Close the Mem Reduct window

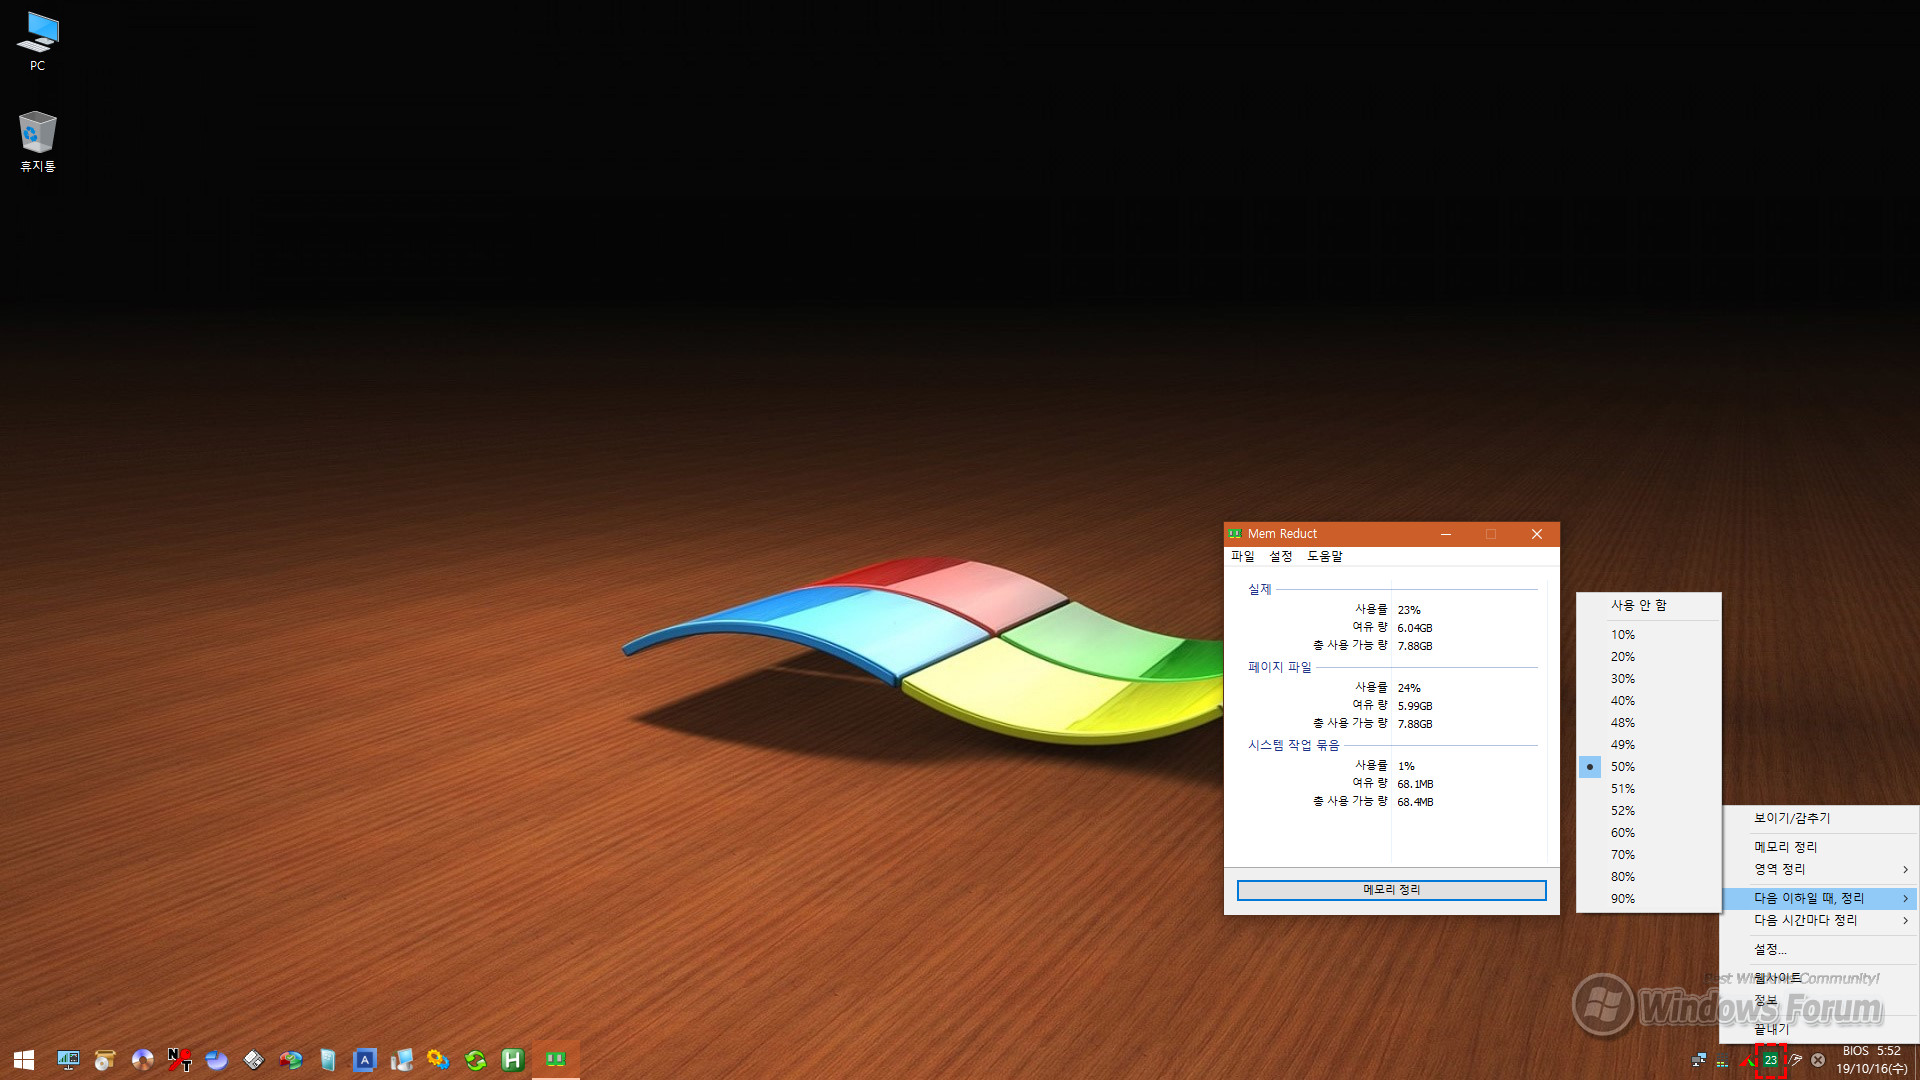pyautogui.click(x=1537, y=534)
